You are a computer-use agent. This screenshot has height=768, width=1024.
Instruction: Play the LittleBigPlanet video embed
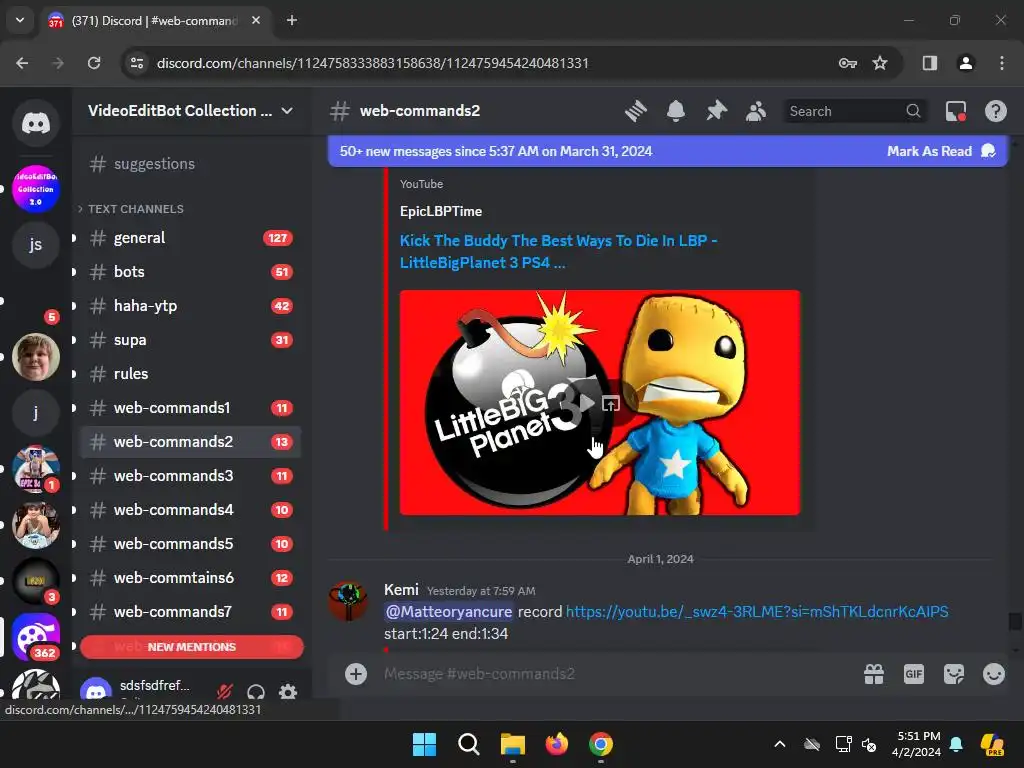[x=587, y=403]
